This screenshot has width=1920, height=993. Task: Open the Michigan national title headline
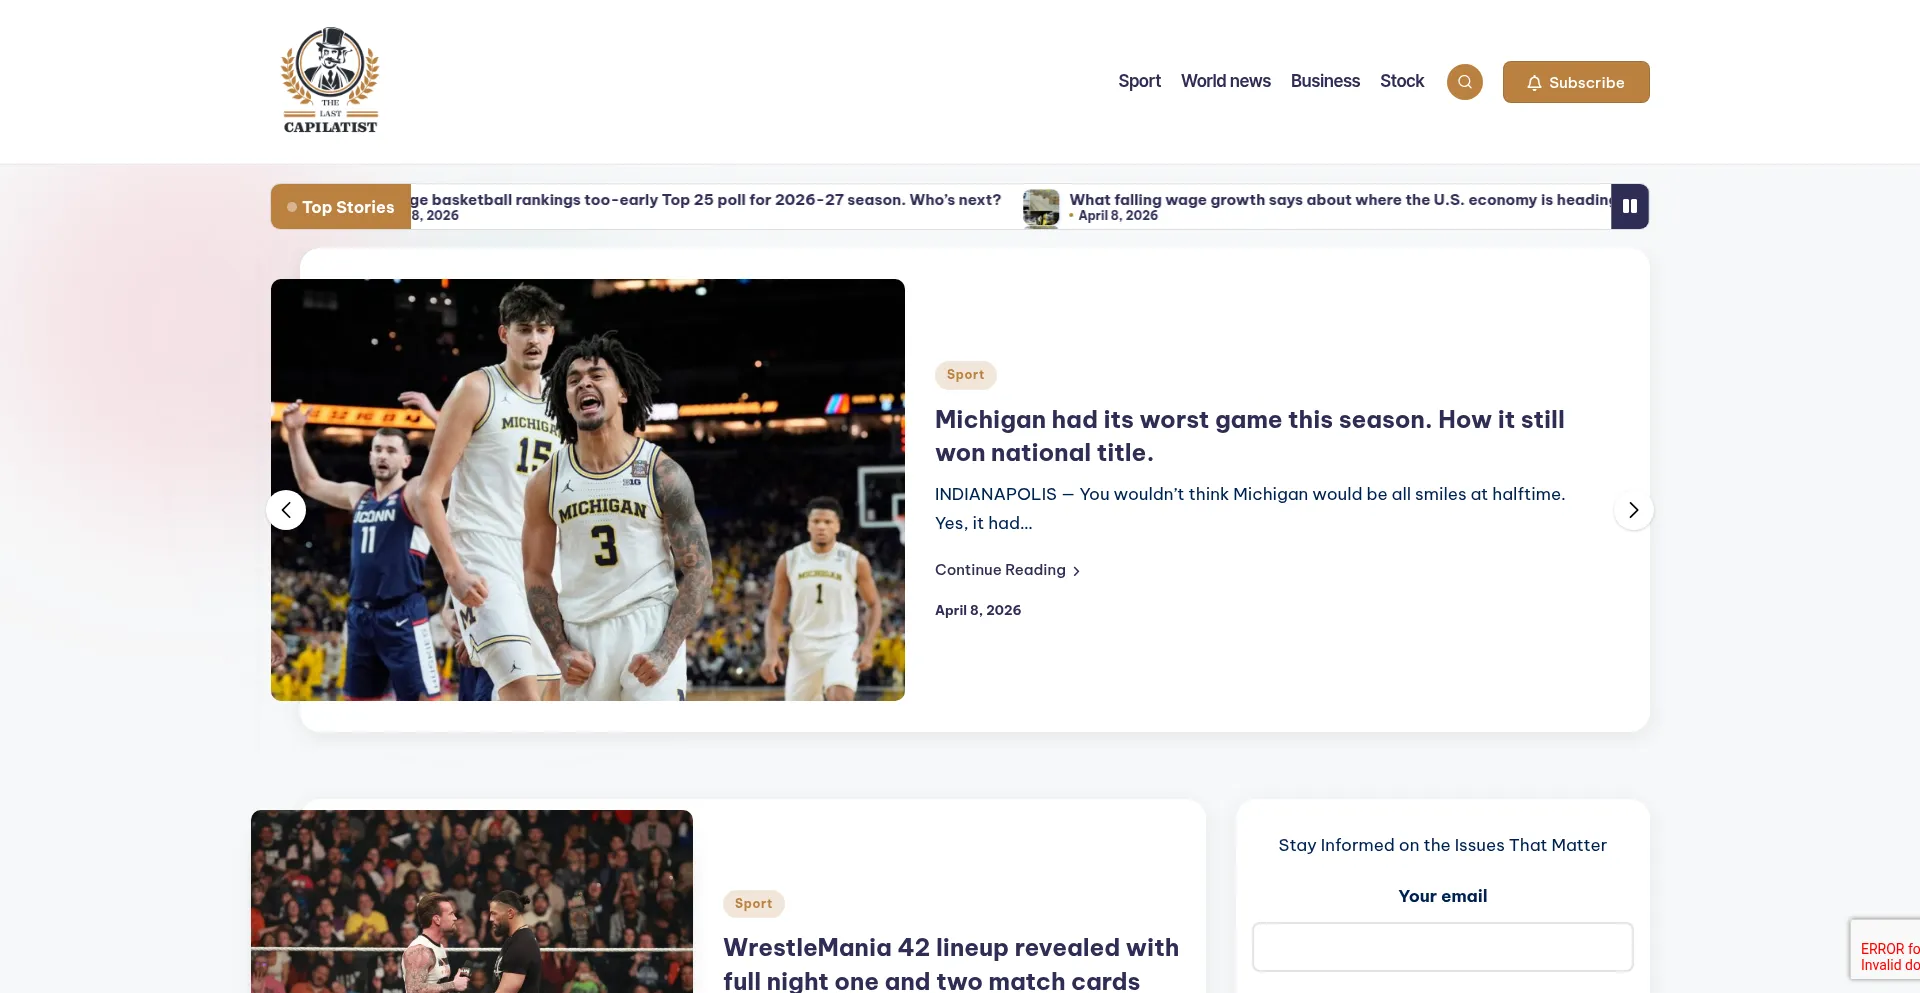tap(1249, 436)
